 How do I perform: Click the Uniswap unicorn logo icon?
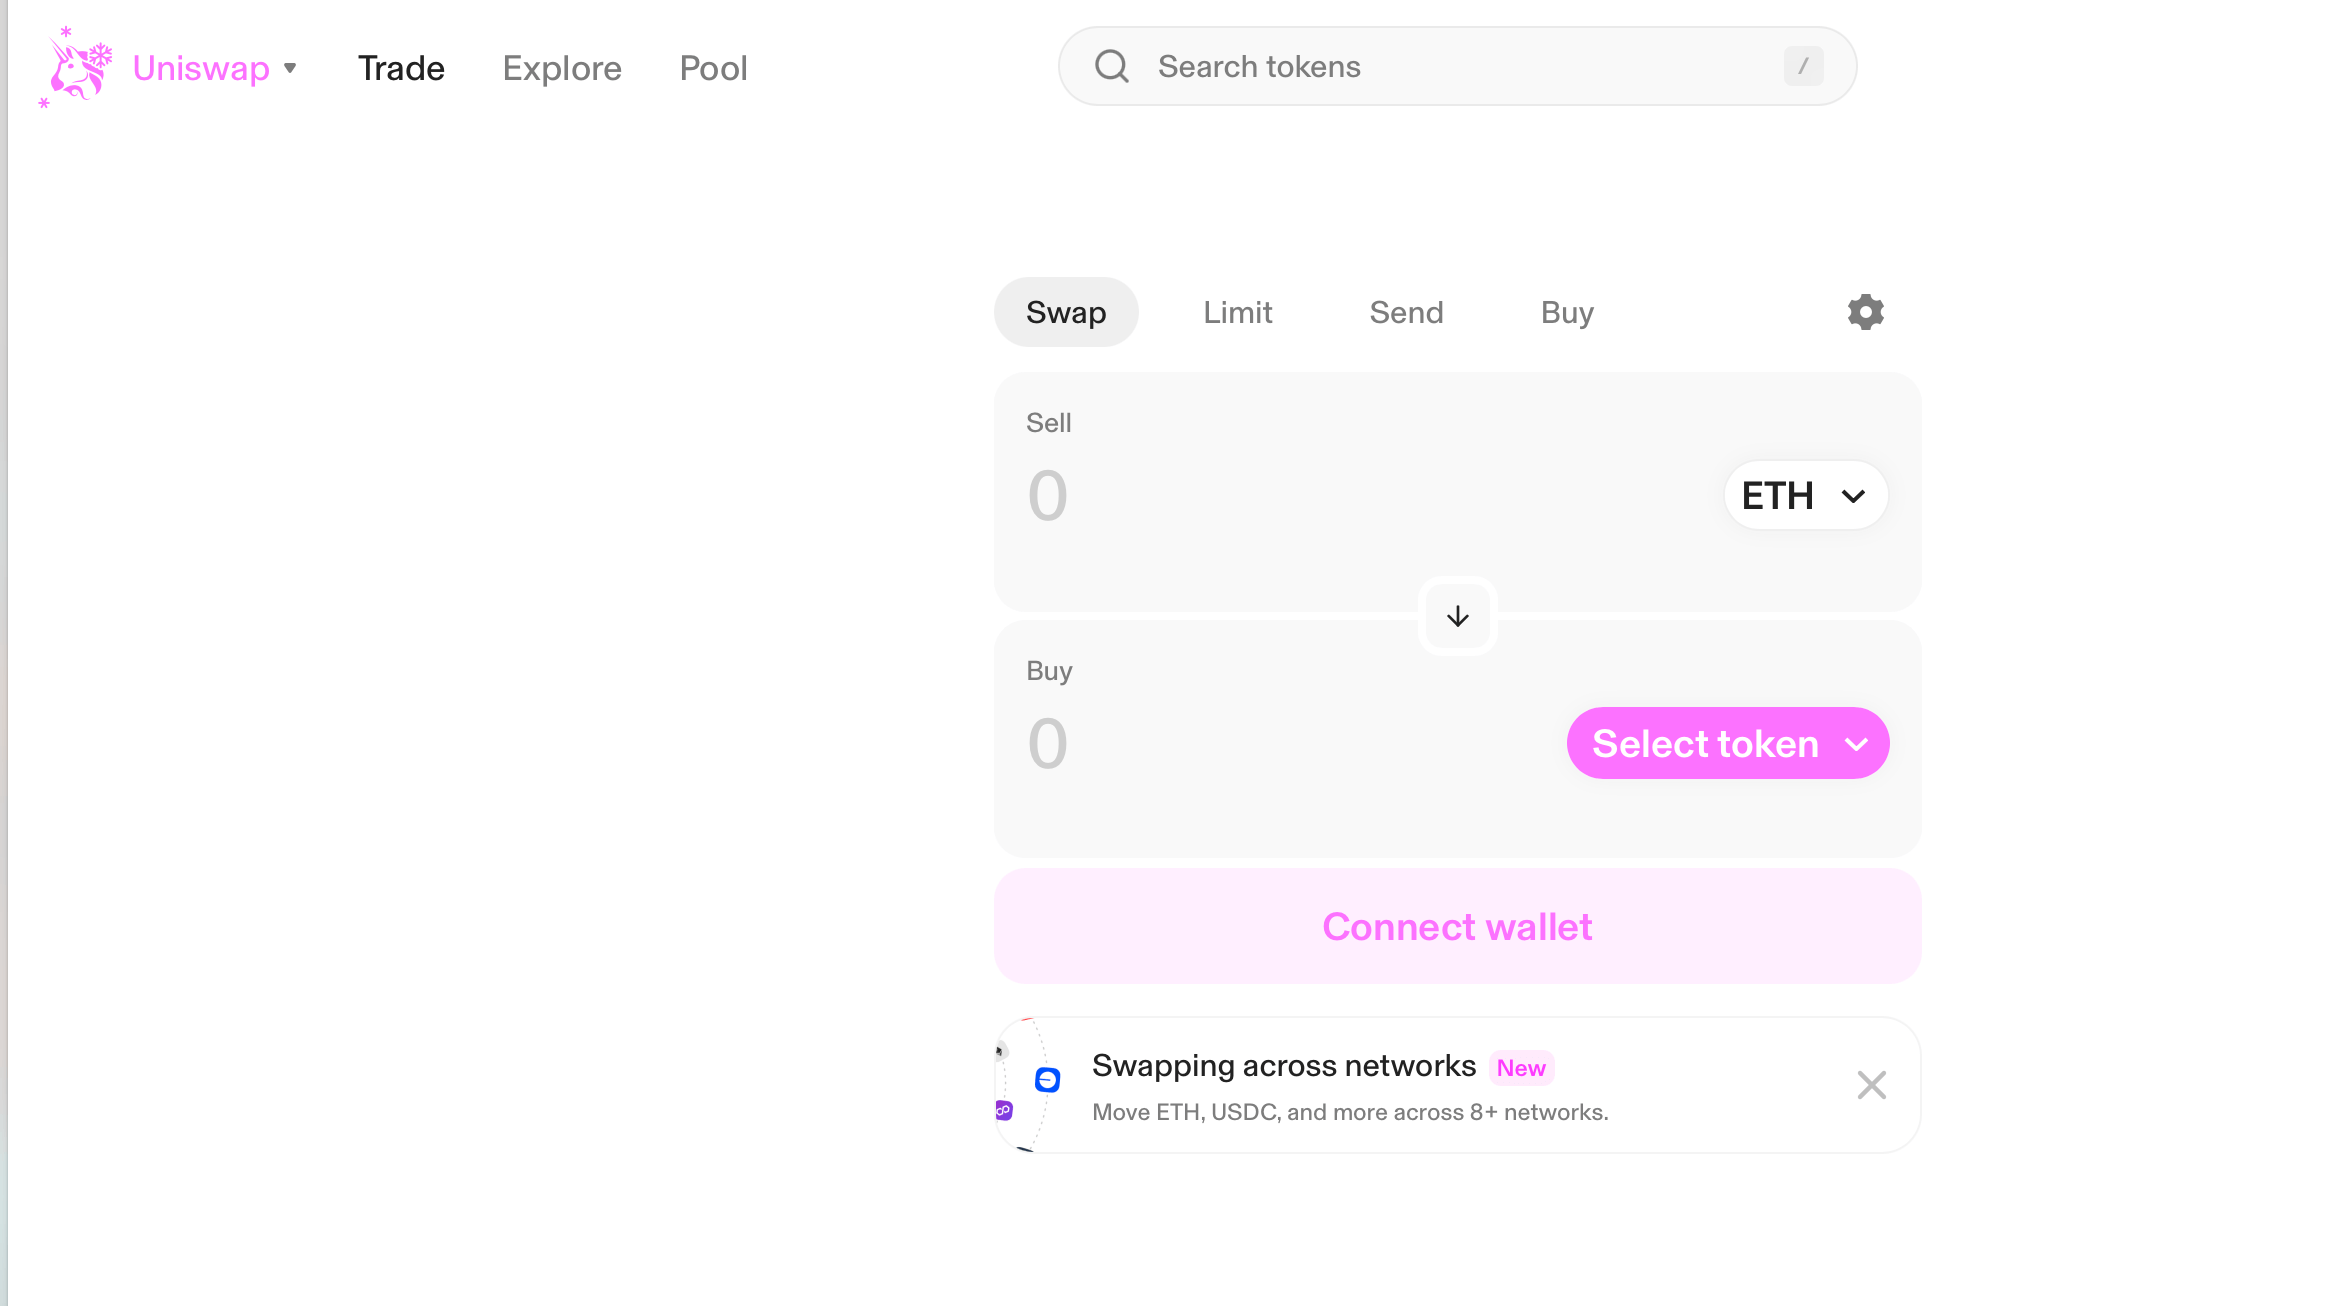75,67
